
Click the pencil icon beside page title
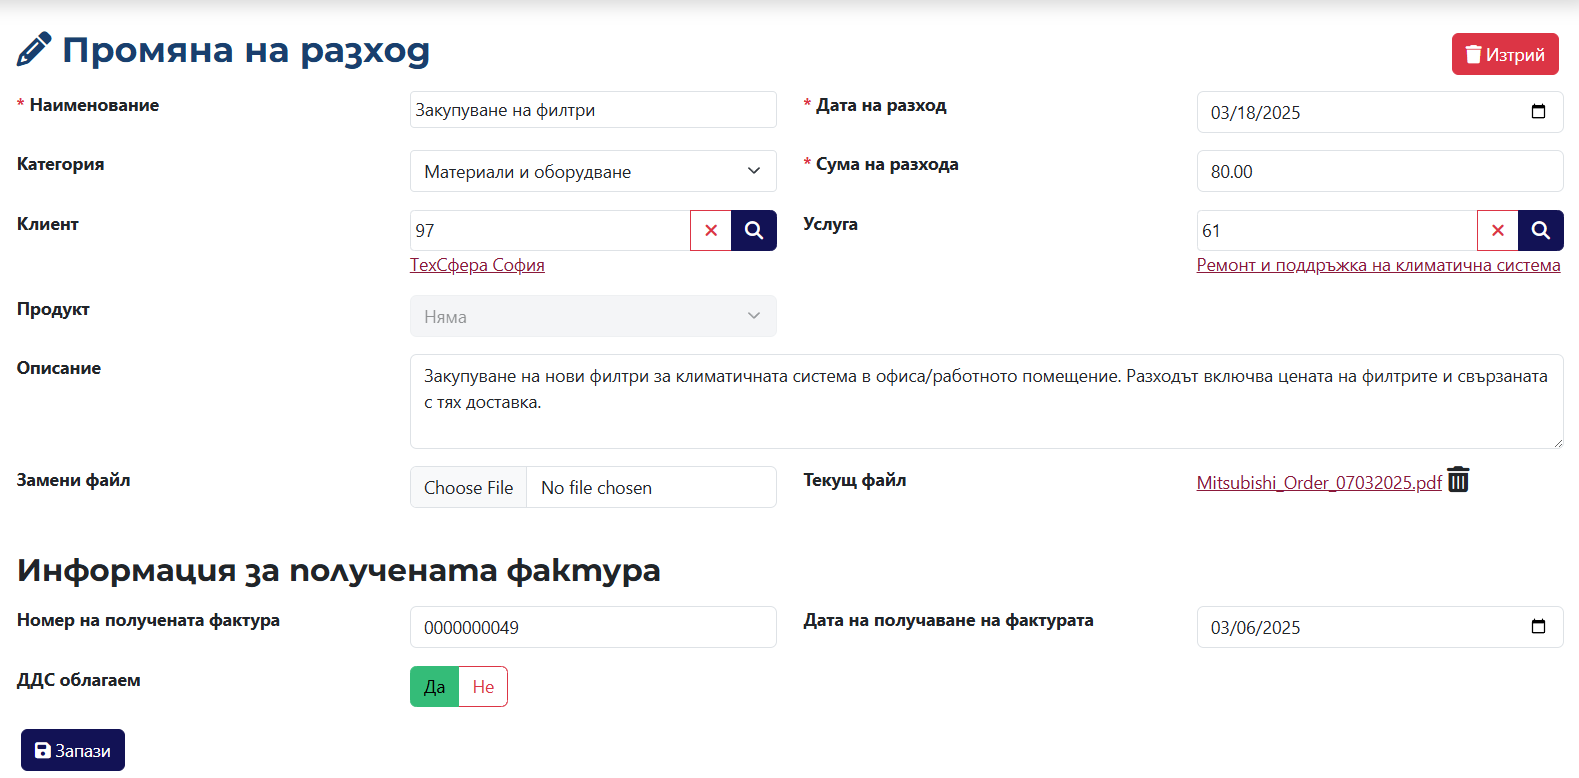point(34,49)
